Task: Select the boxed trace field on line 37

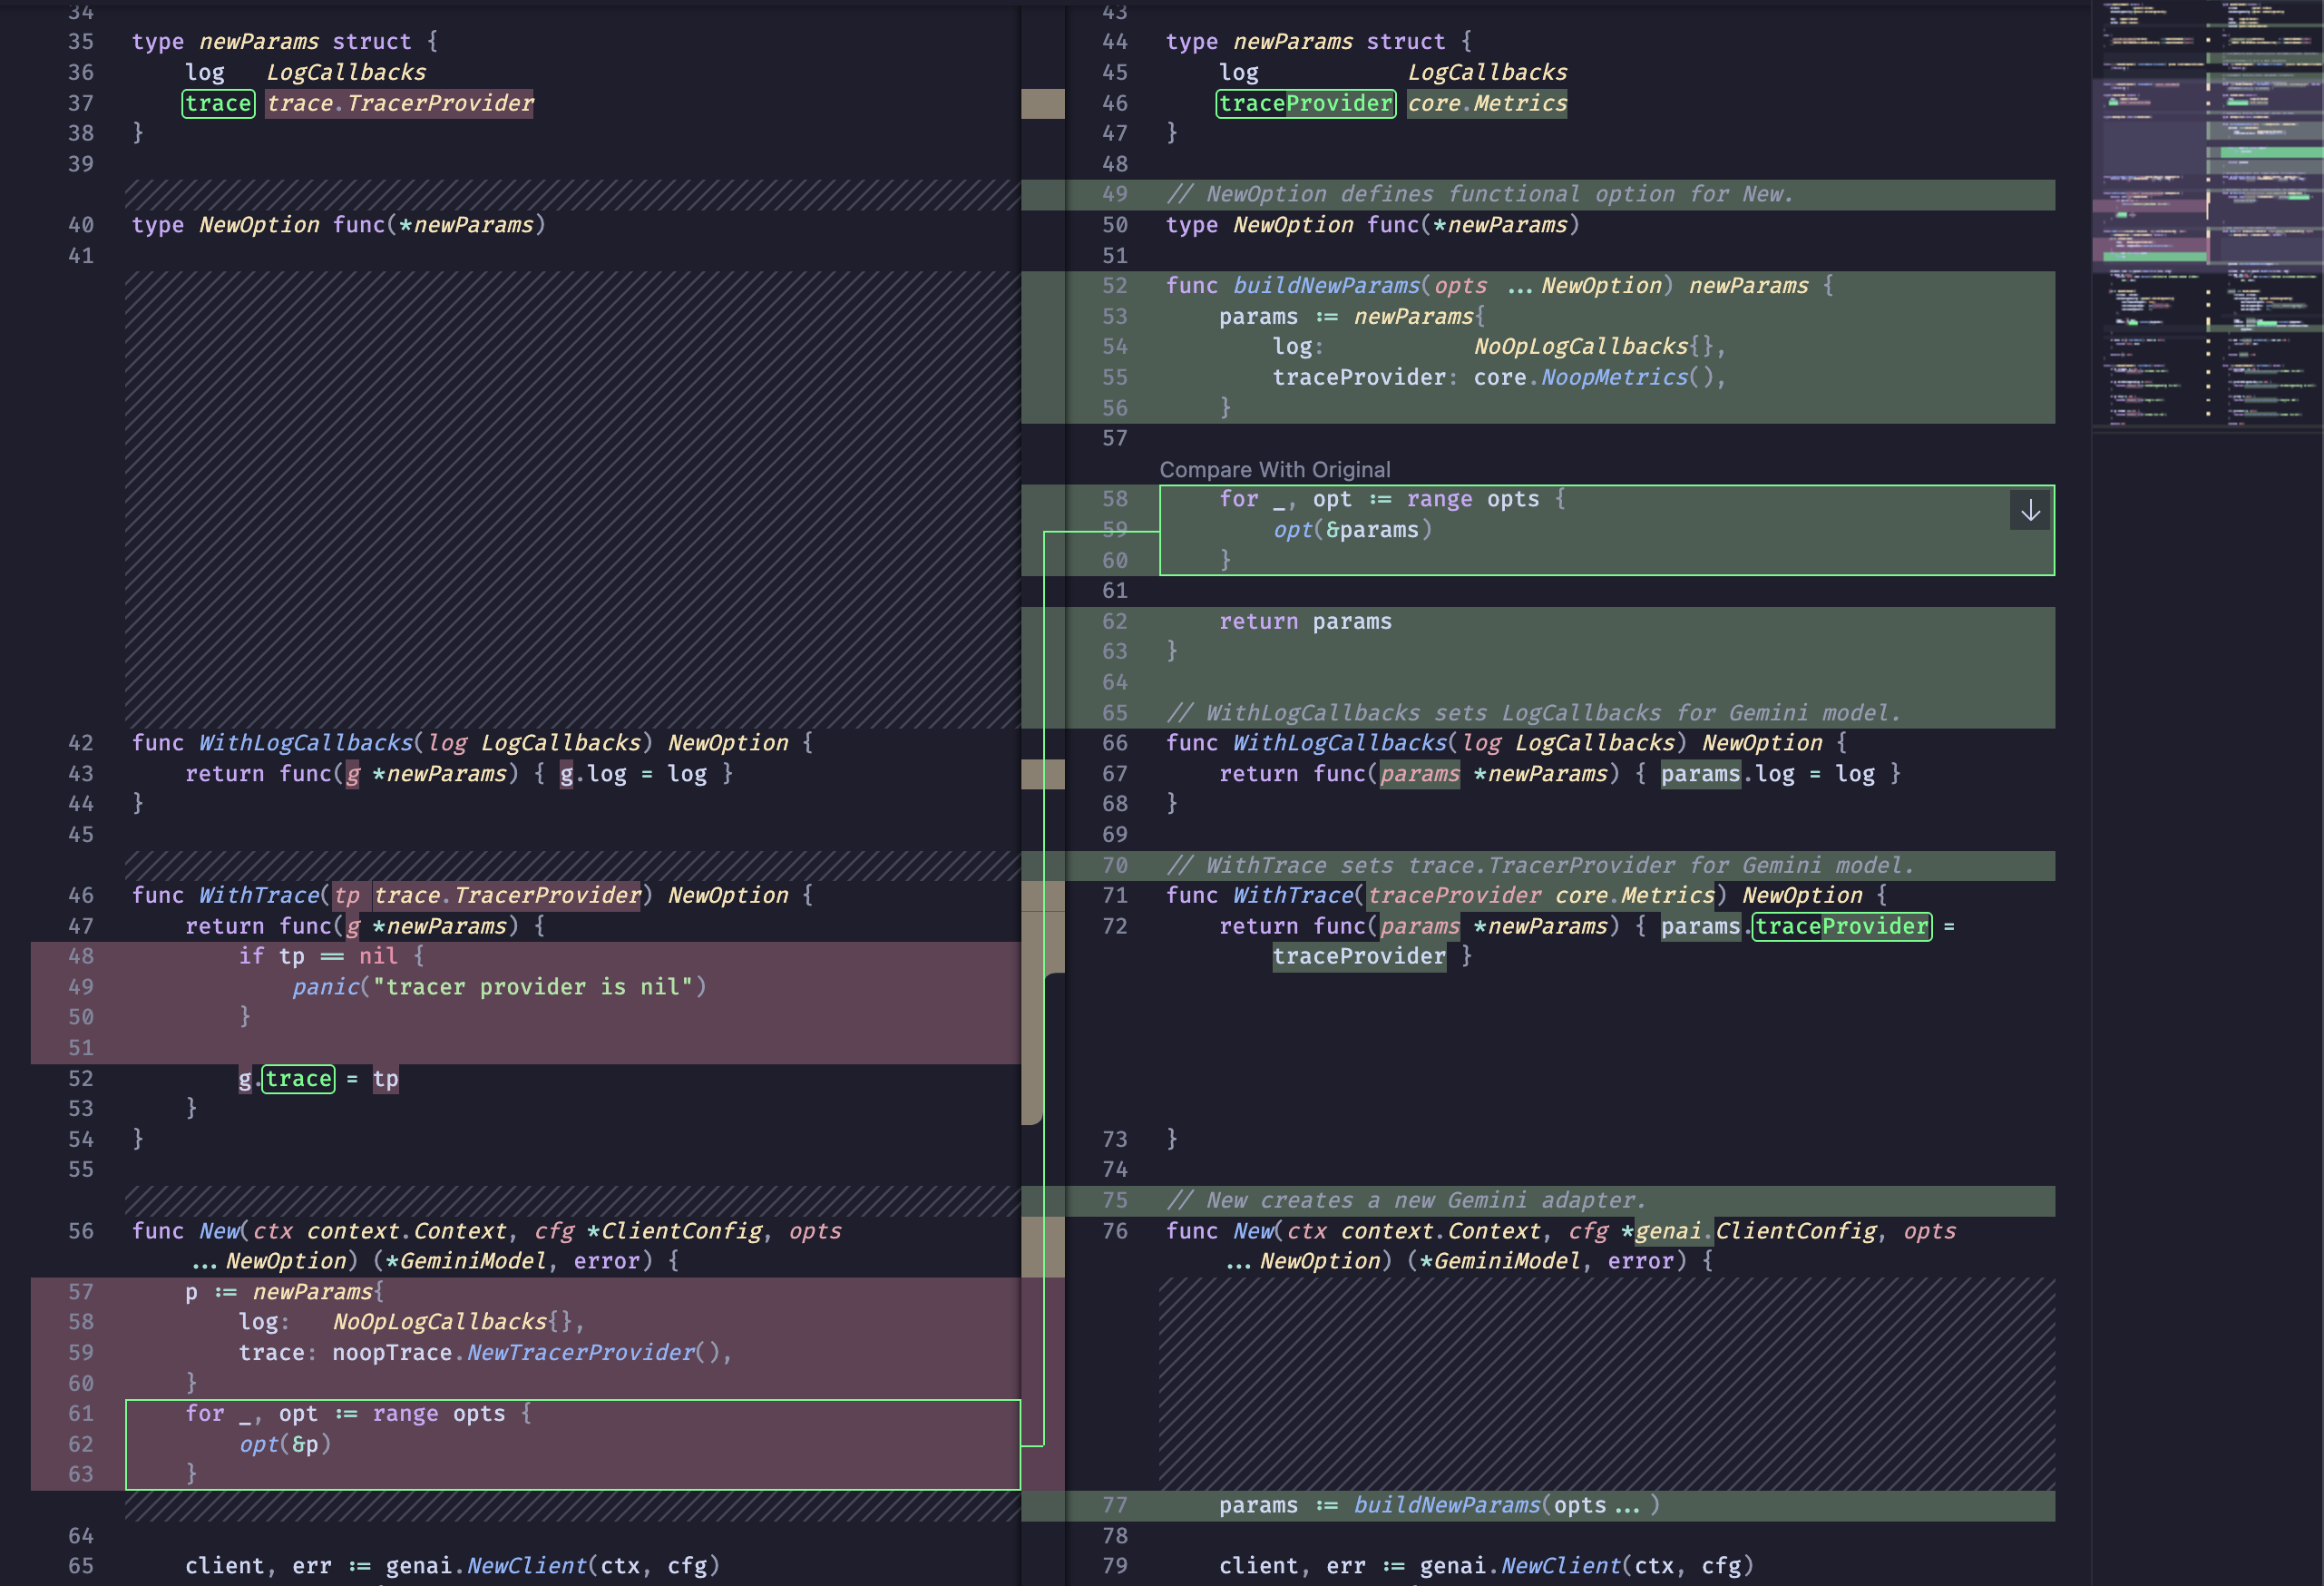Action: pyautogui.click(x=217, y=103)
